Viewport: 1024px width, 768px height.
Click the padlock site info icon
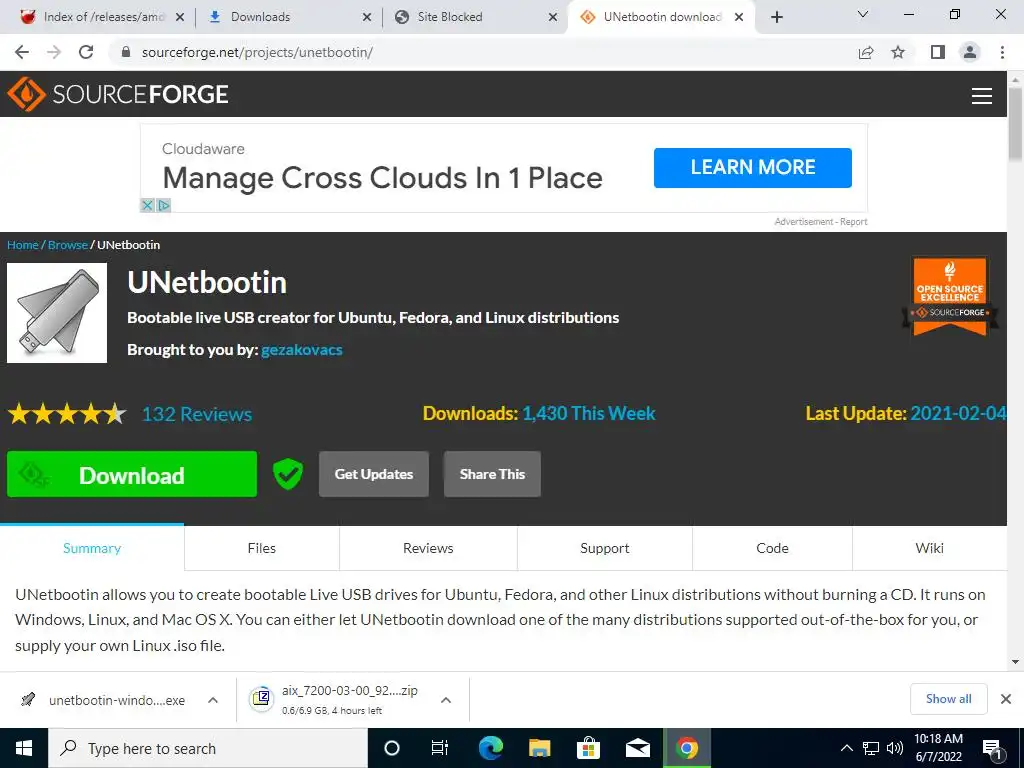pos(126,52)
